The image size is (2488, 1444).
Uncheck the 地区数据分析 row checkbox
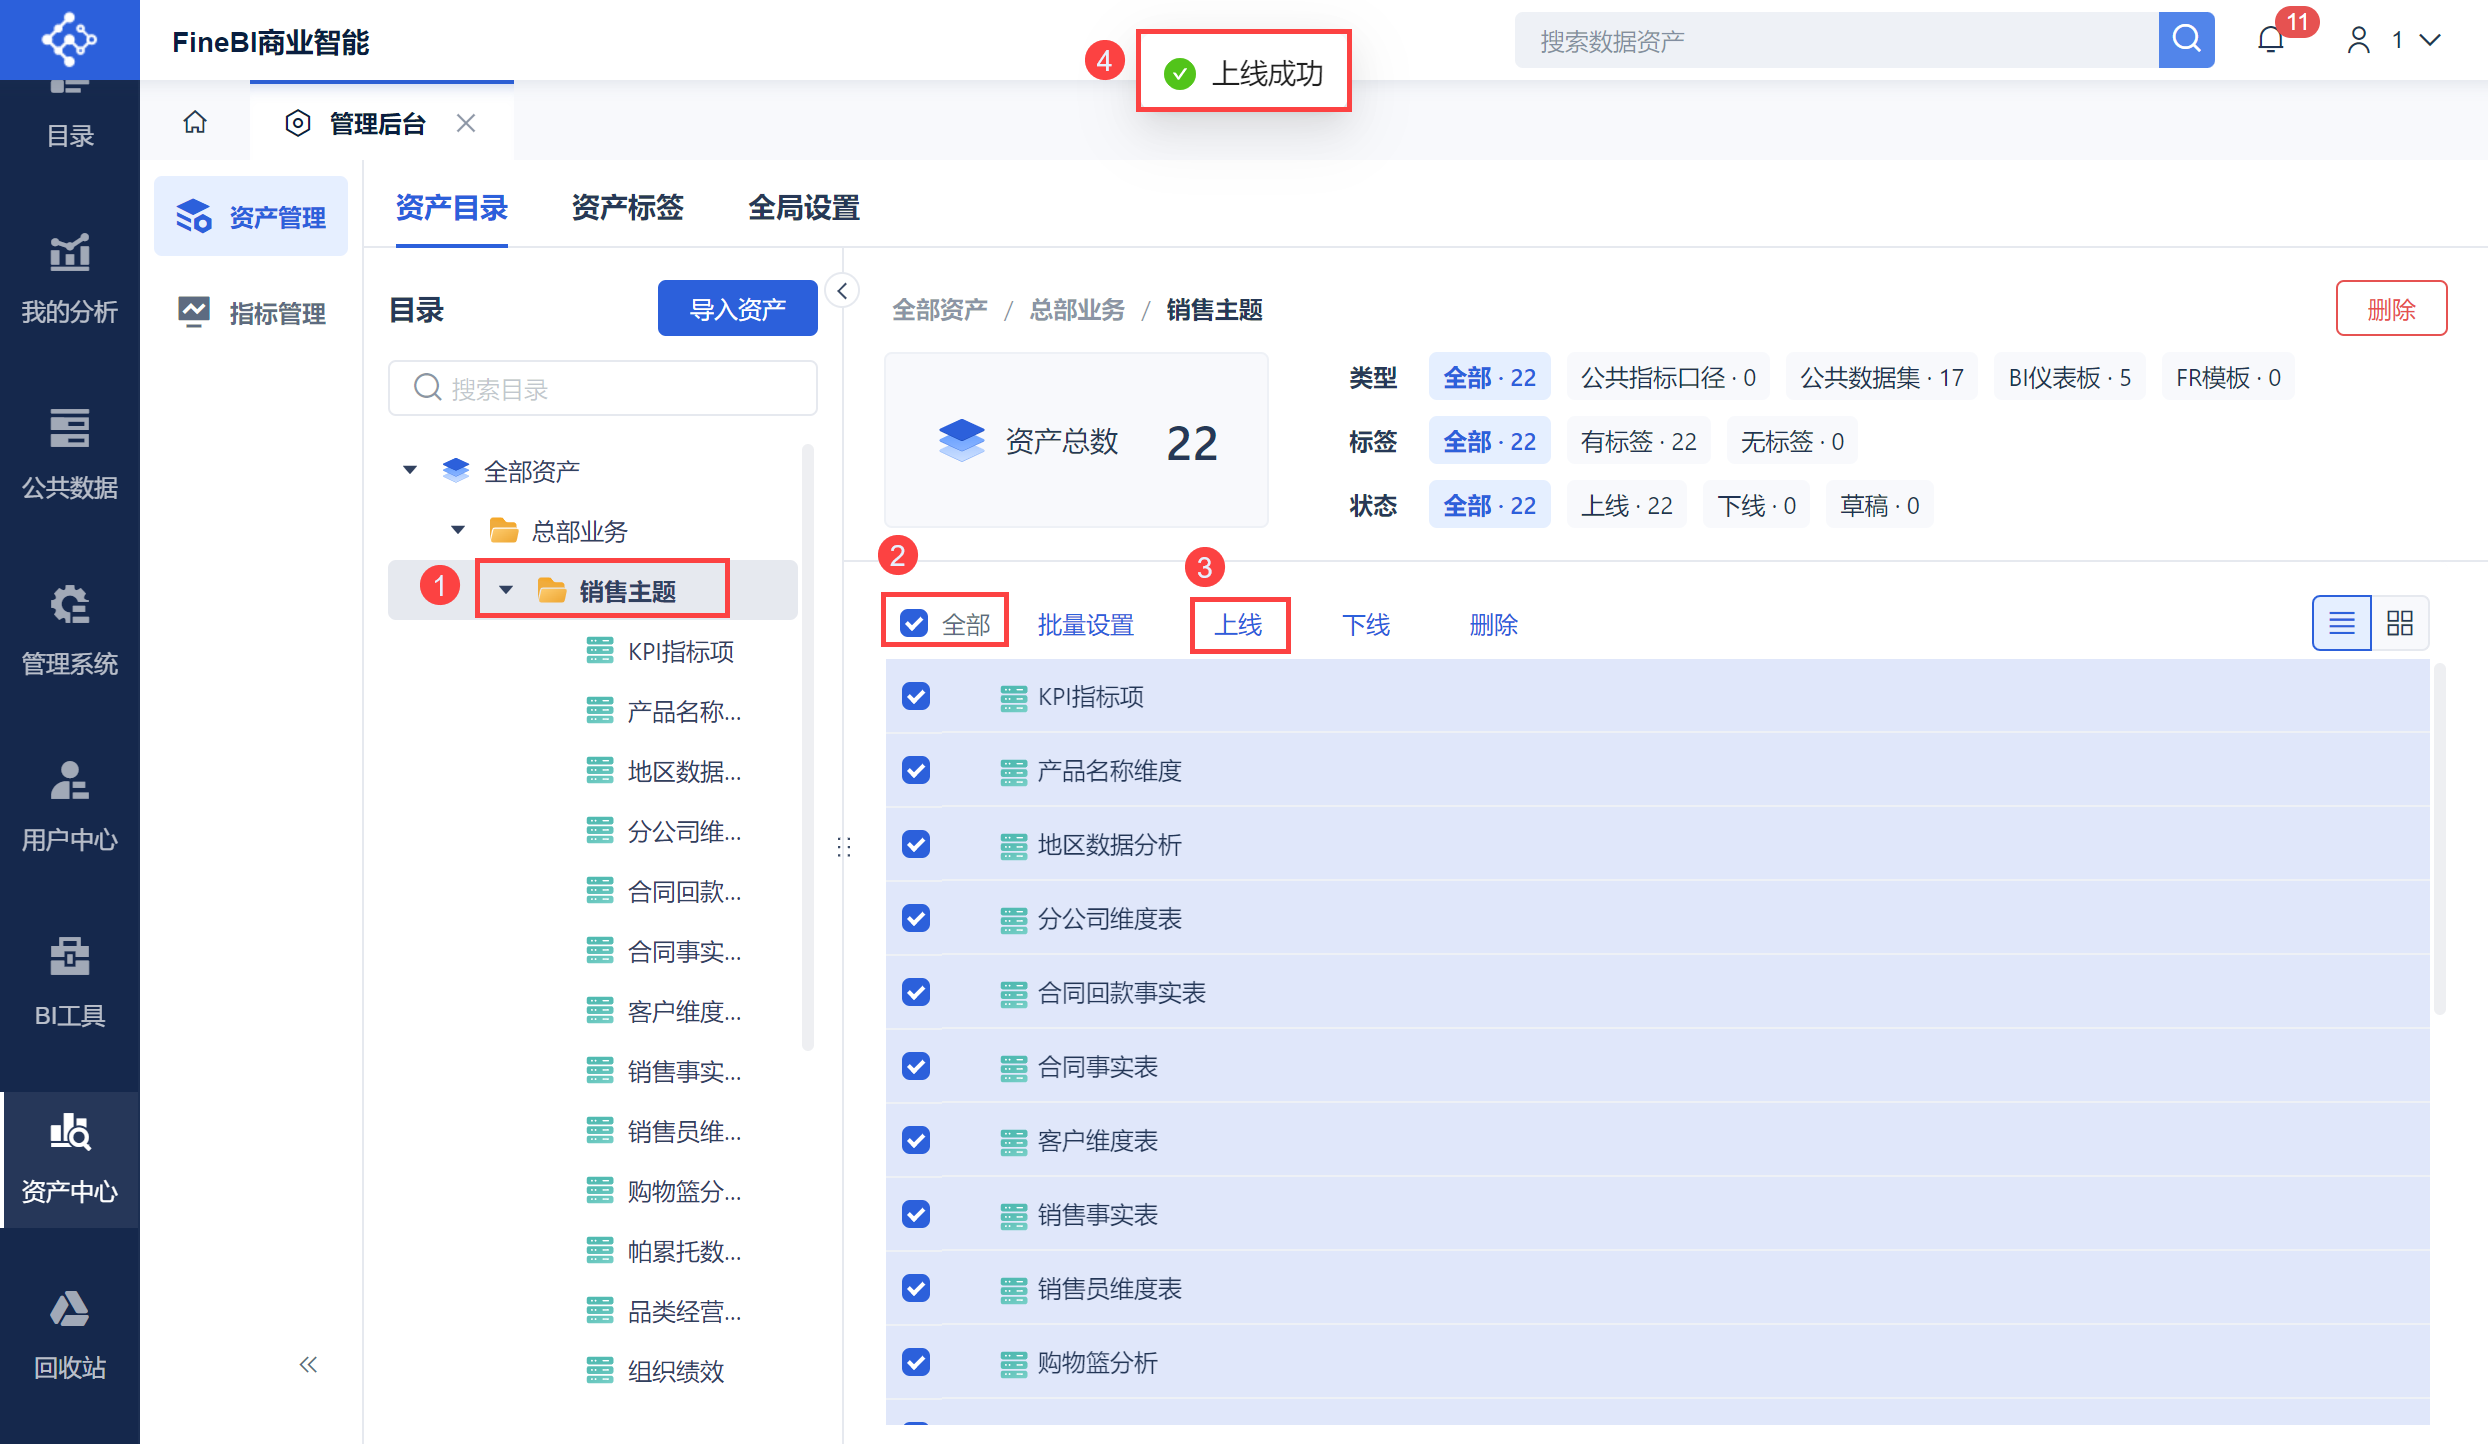916,844
